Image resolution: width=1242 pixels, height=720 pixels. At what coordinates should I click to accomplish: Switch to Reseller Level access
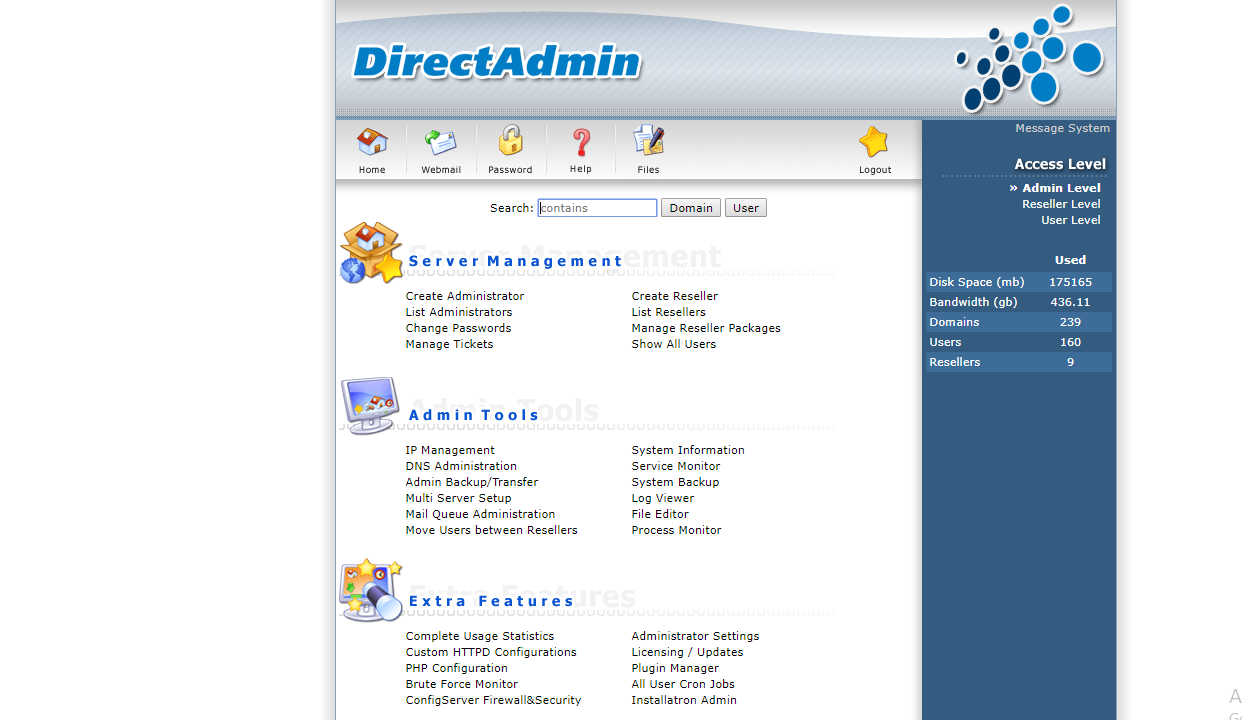click(x=1061, y=204)
